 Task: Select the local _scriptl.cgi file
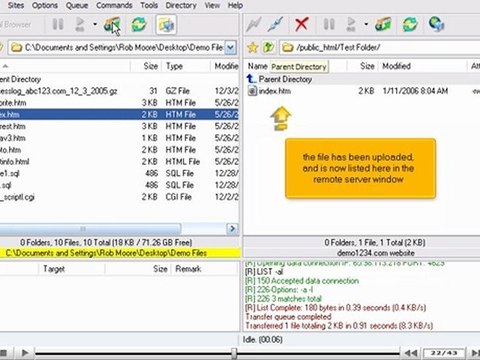(119, 197)
